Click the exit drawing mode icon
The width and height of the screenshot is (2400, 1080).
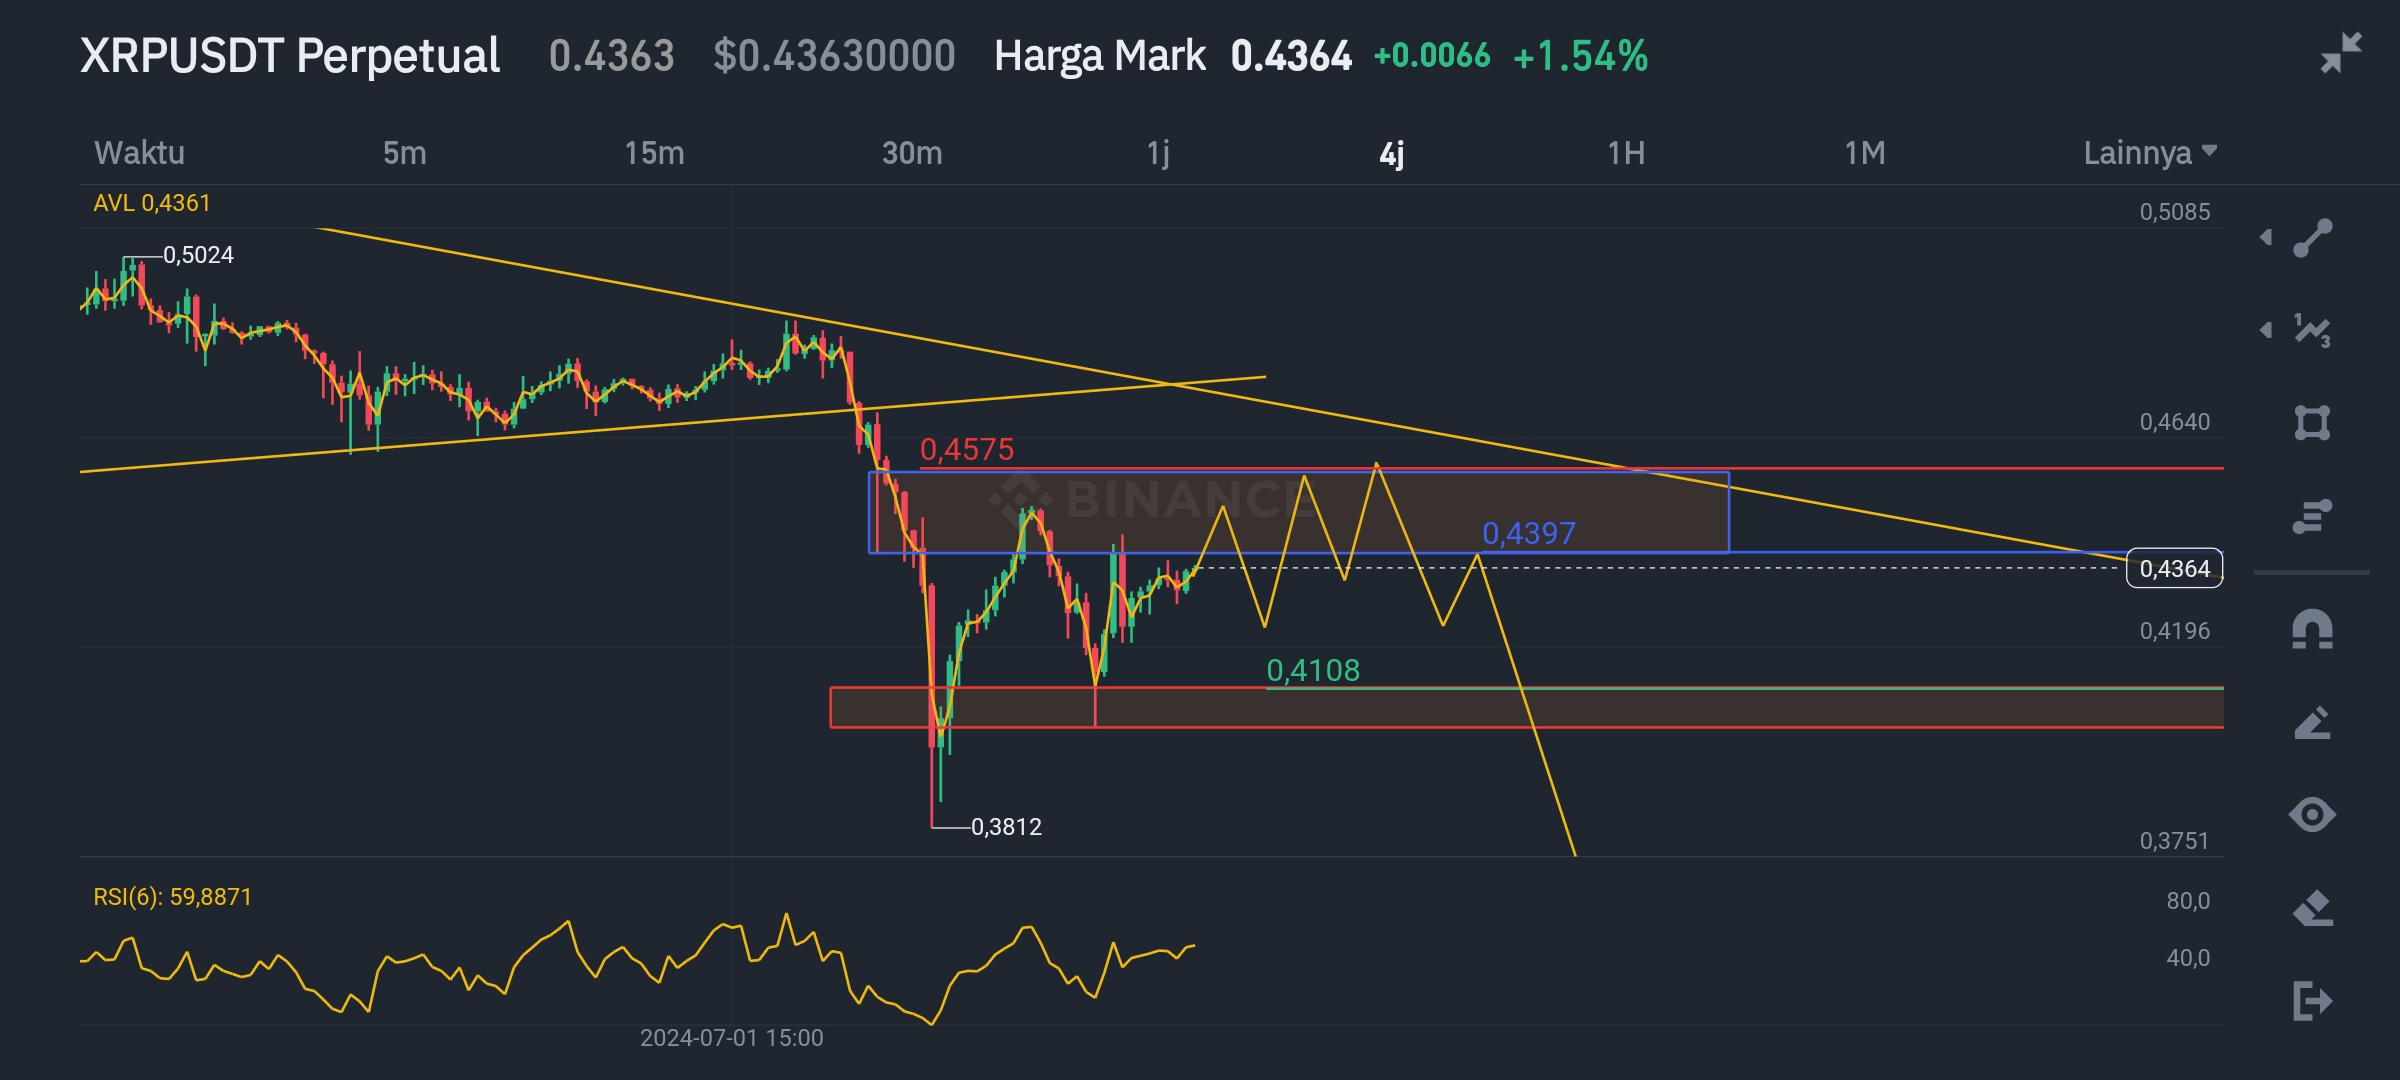pyautogui.click(x=2312, y=1000)
